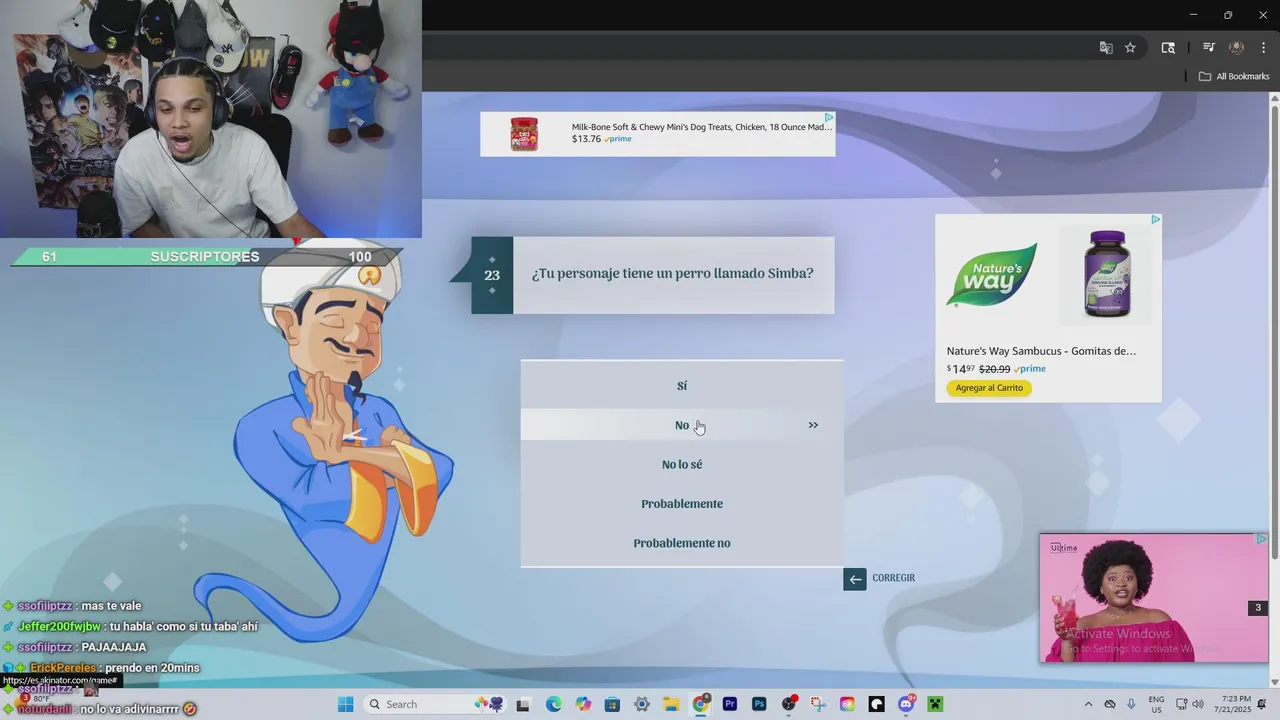Open the Nature's Way Sambucus ad title
The width and height of the screenshot is (1280, 720).
click(1041, 351)
